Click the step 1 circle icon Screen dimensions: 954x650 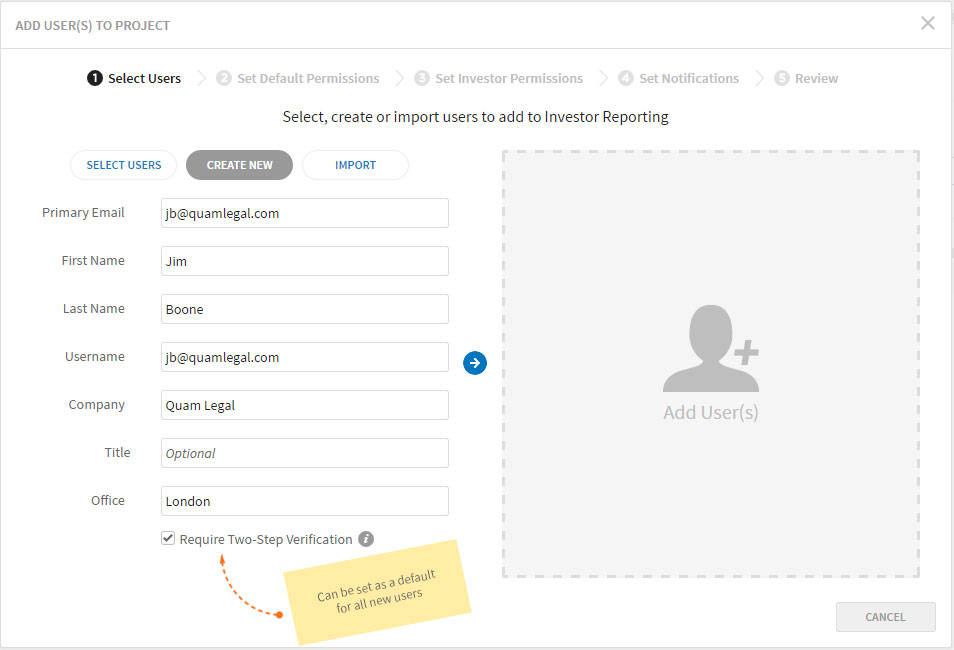tap(95, 78)
